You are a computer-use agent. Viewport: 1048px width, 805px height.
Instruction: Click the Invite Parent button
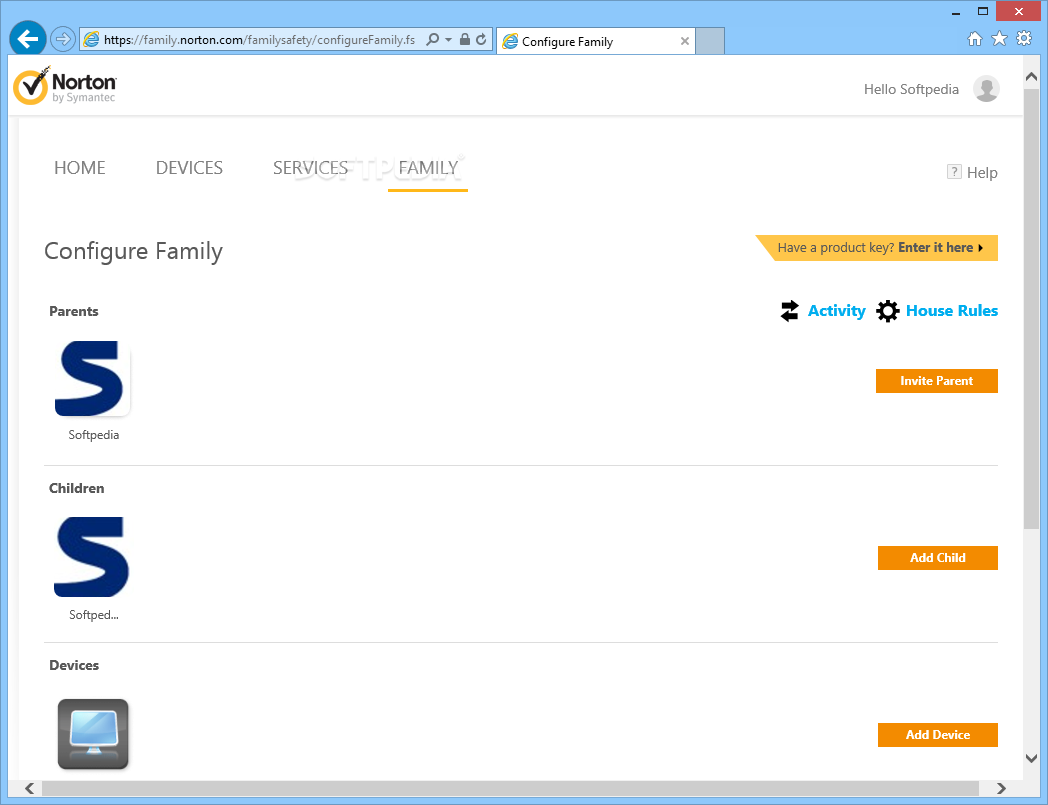pos(936,381)
